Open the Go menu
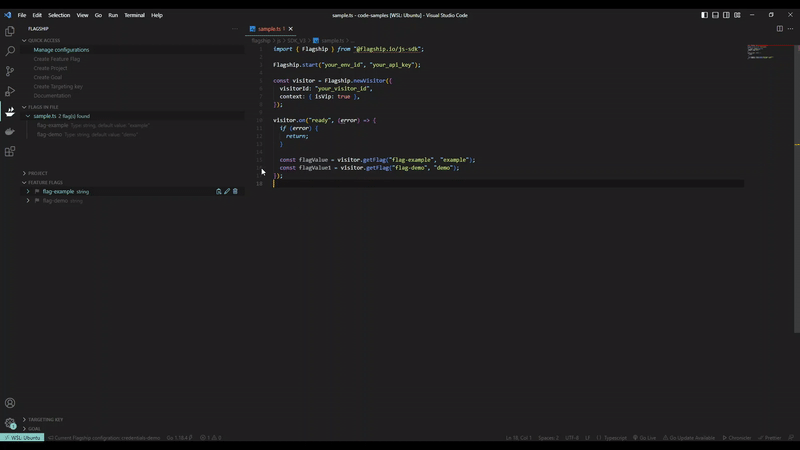800x450 pixels. pos(98,15)
